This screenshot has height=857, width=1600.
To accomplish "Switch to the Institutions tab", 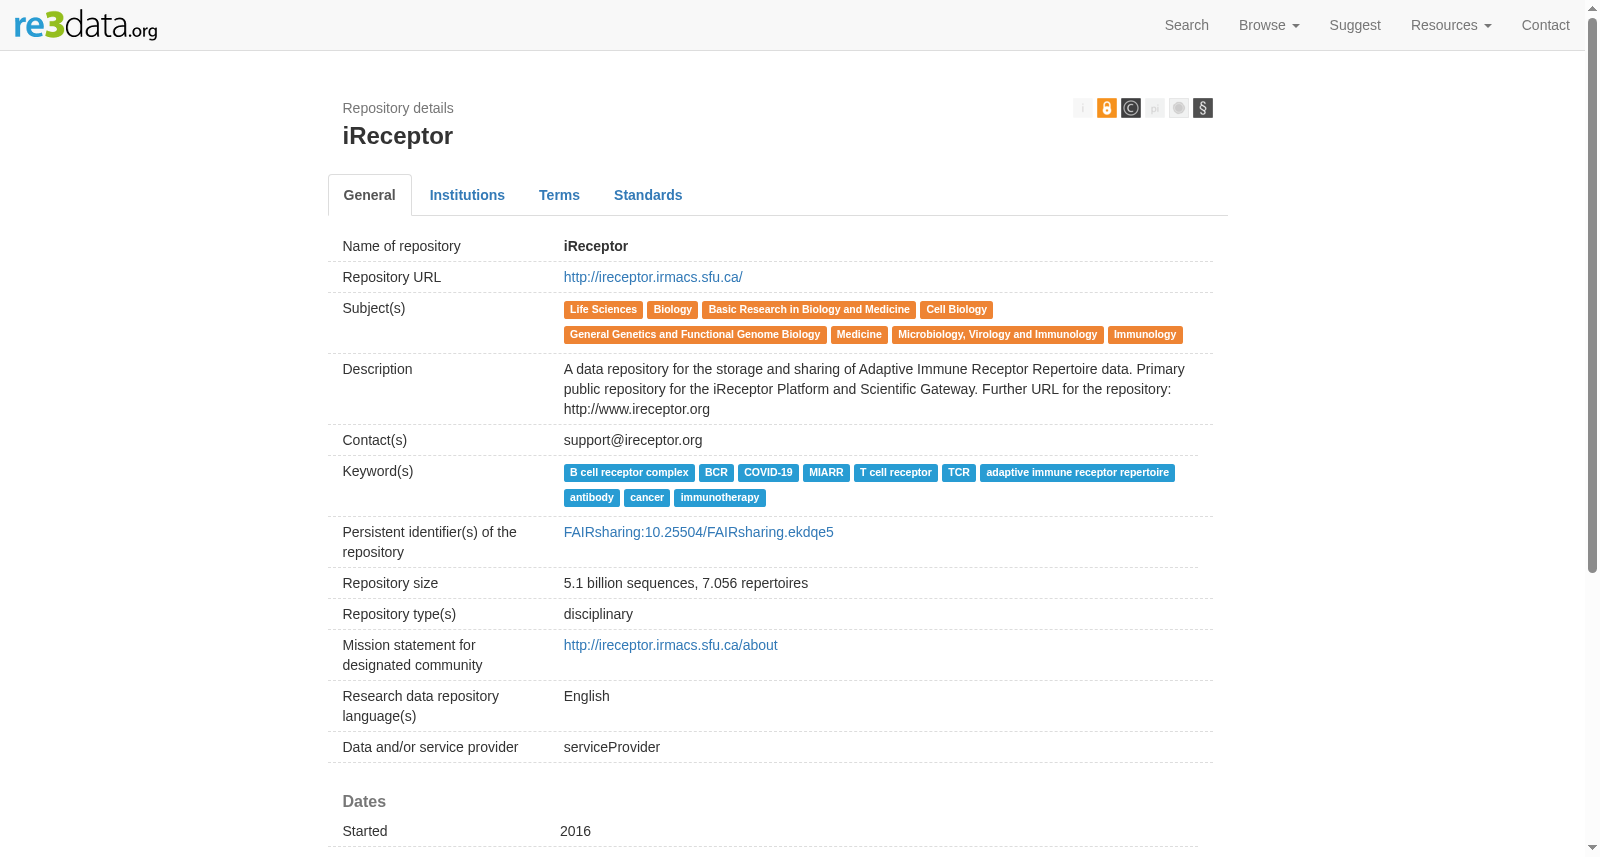I will 467,195.
